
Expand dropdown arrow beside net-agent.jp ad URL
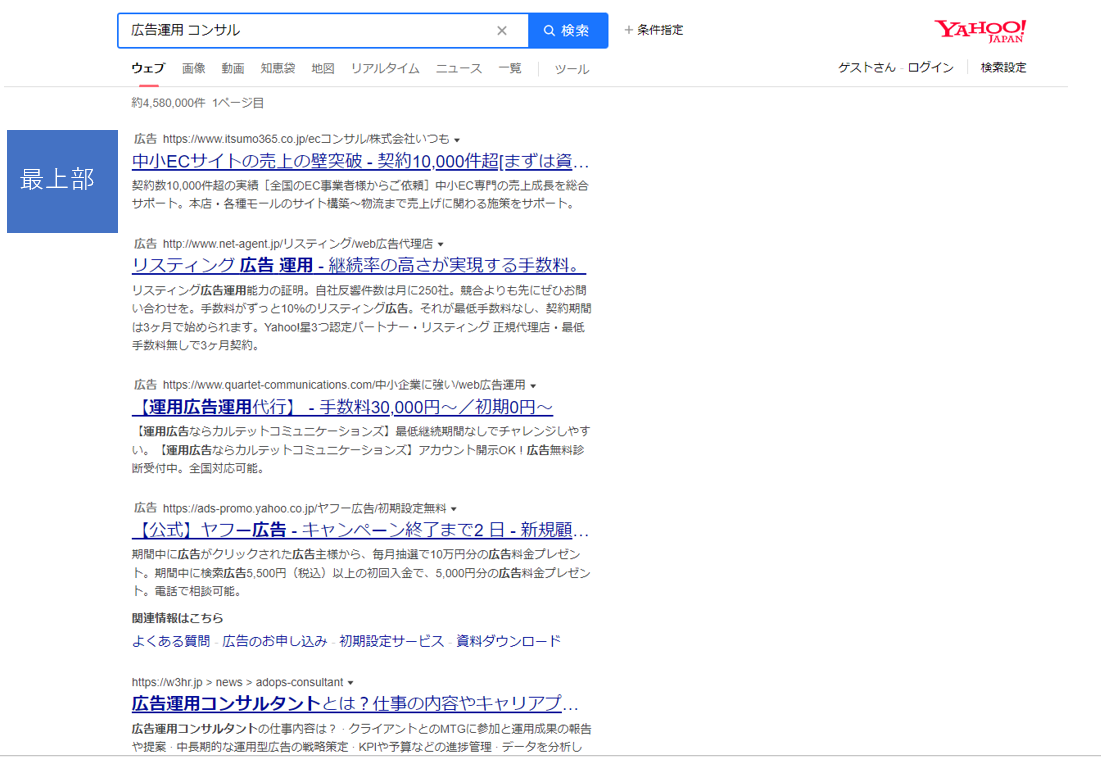coord(440,244)
